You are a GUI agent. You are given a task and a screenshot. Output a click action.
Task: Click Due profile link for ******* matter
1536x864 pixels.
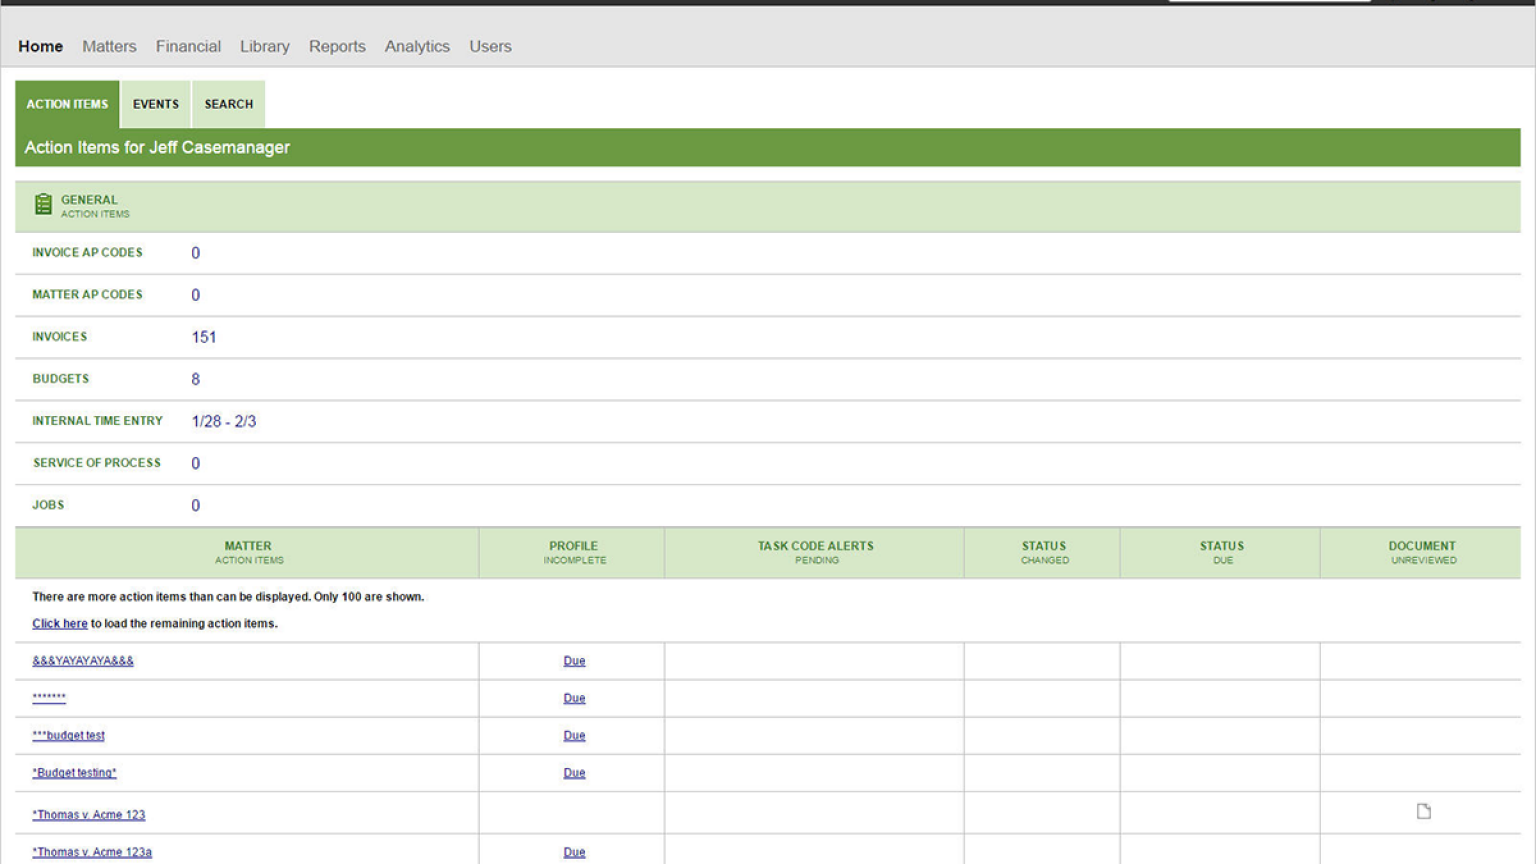tap(574, 698)
